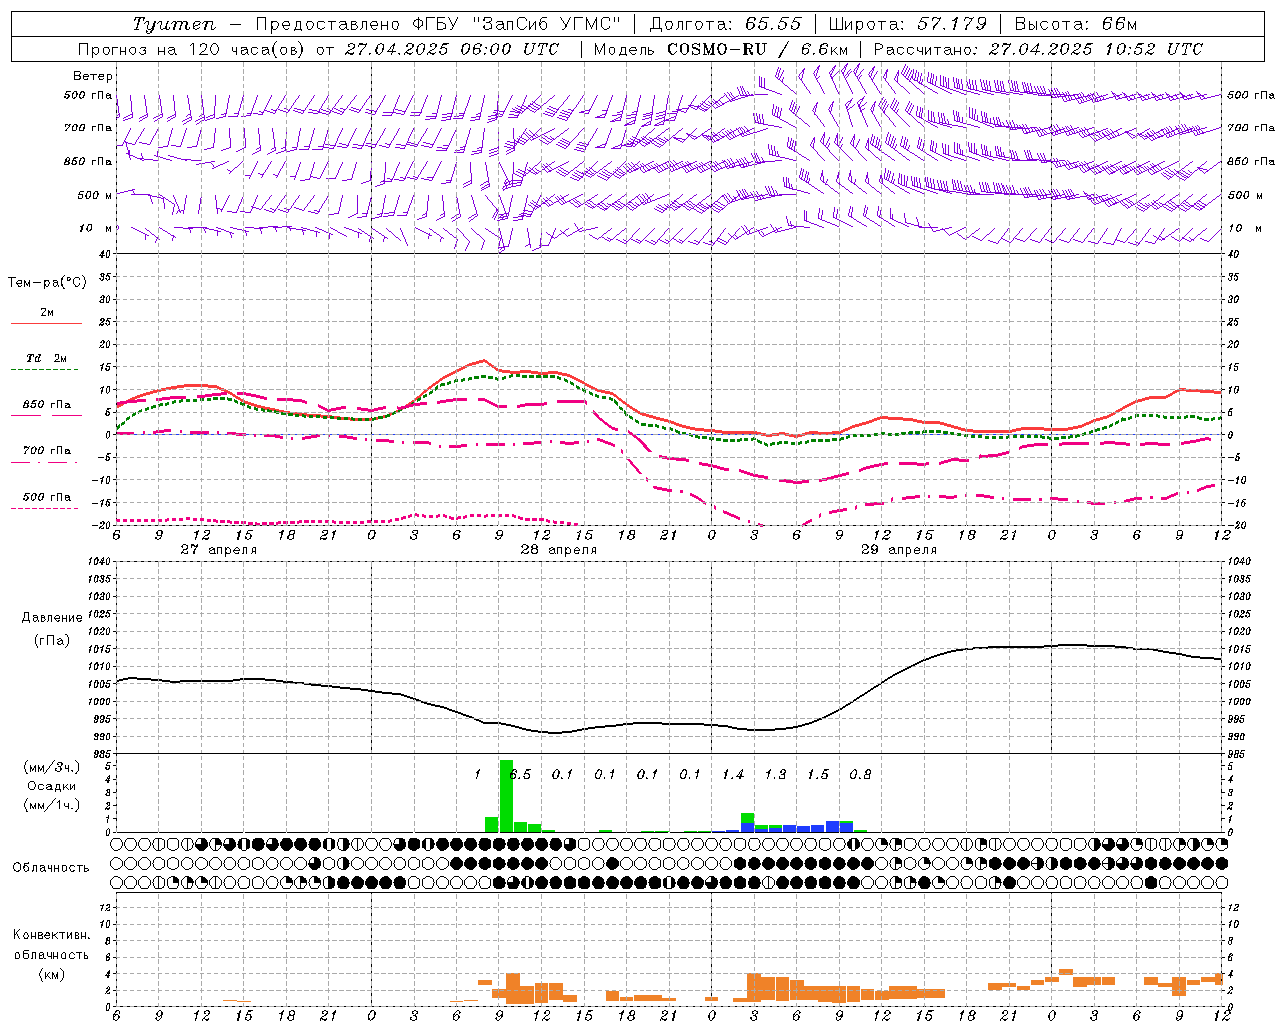Click the "Ветер" panel label
This screenshot has width=1280, height=1024.
pyautogui.click(x=93, y=76)
